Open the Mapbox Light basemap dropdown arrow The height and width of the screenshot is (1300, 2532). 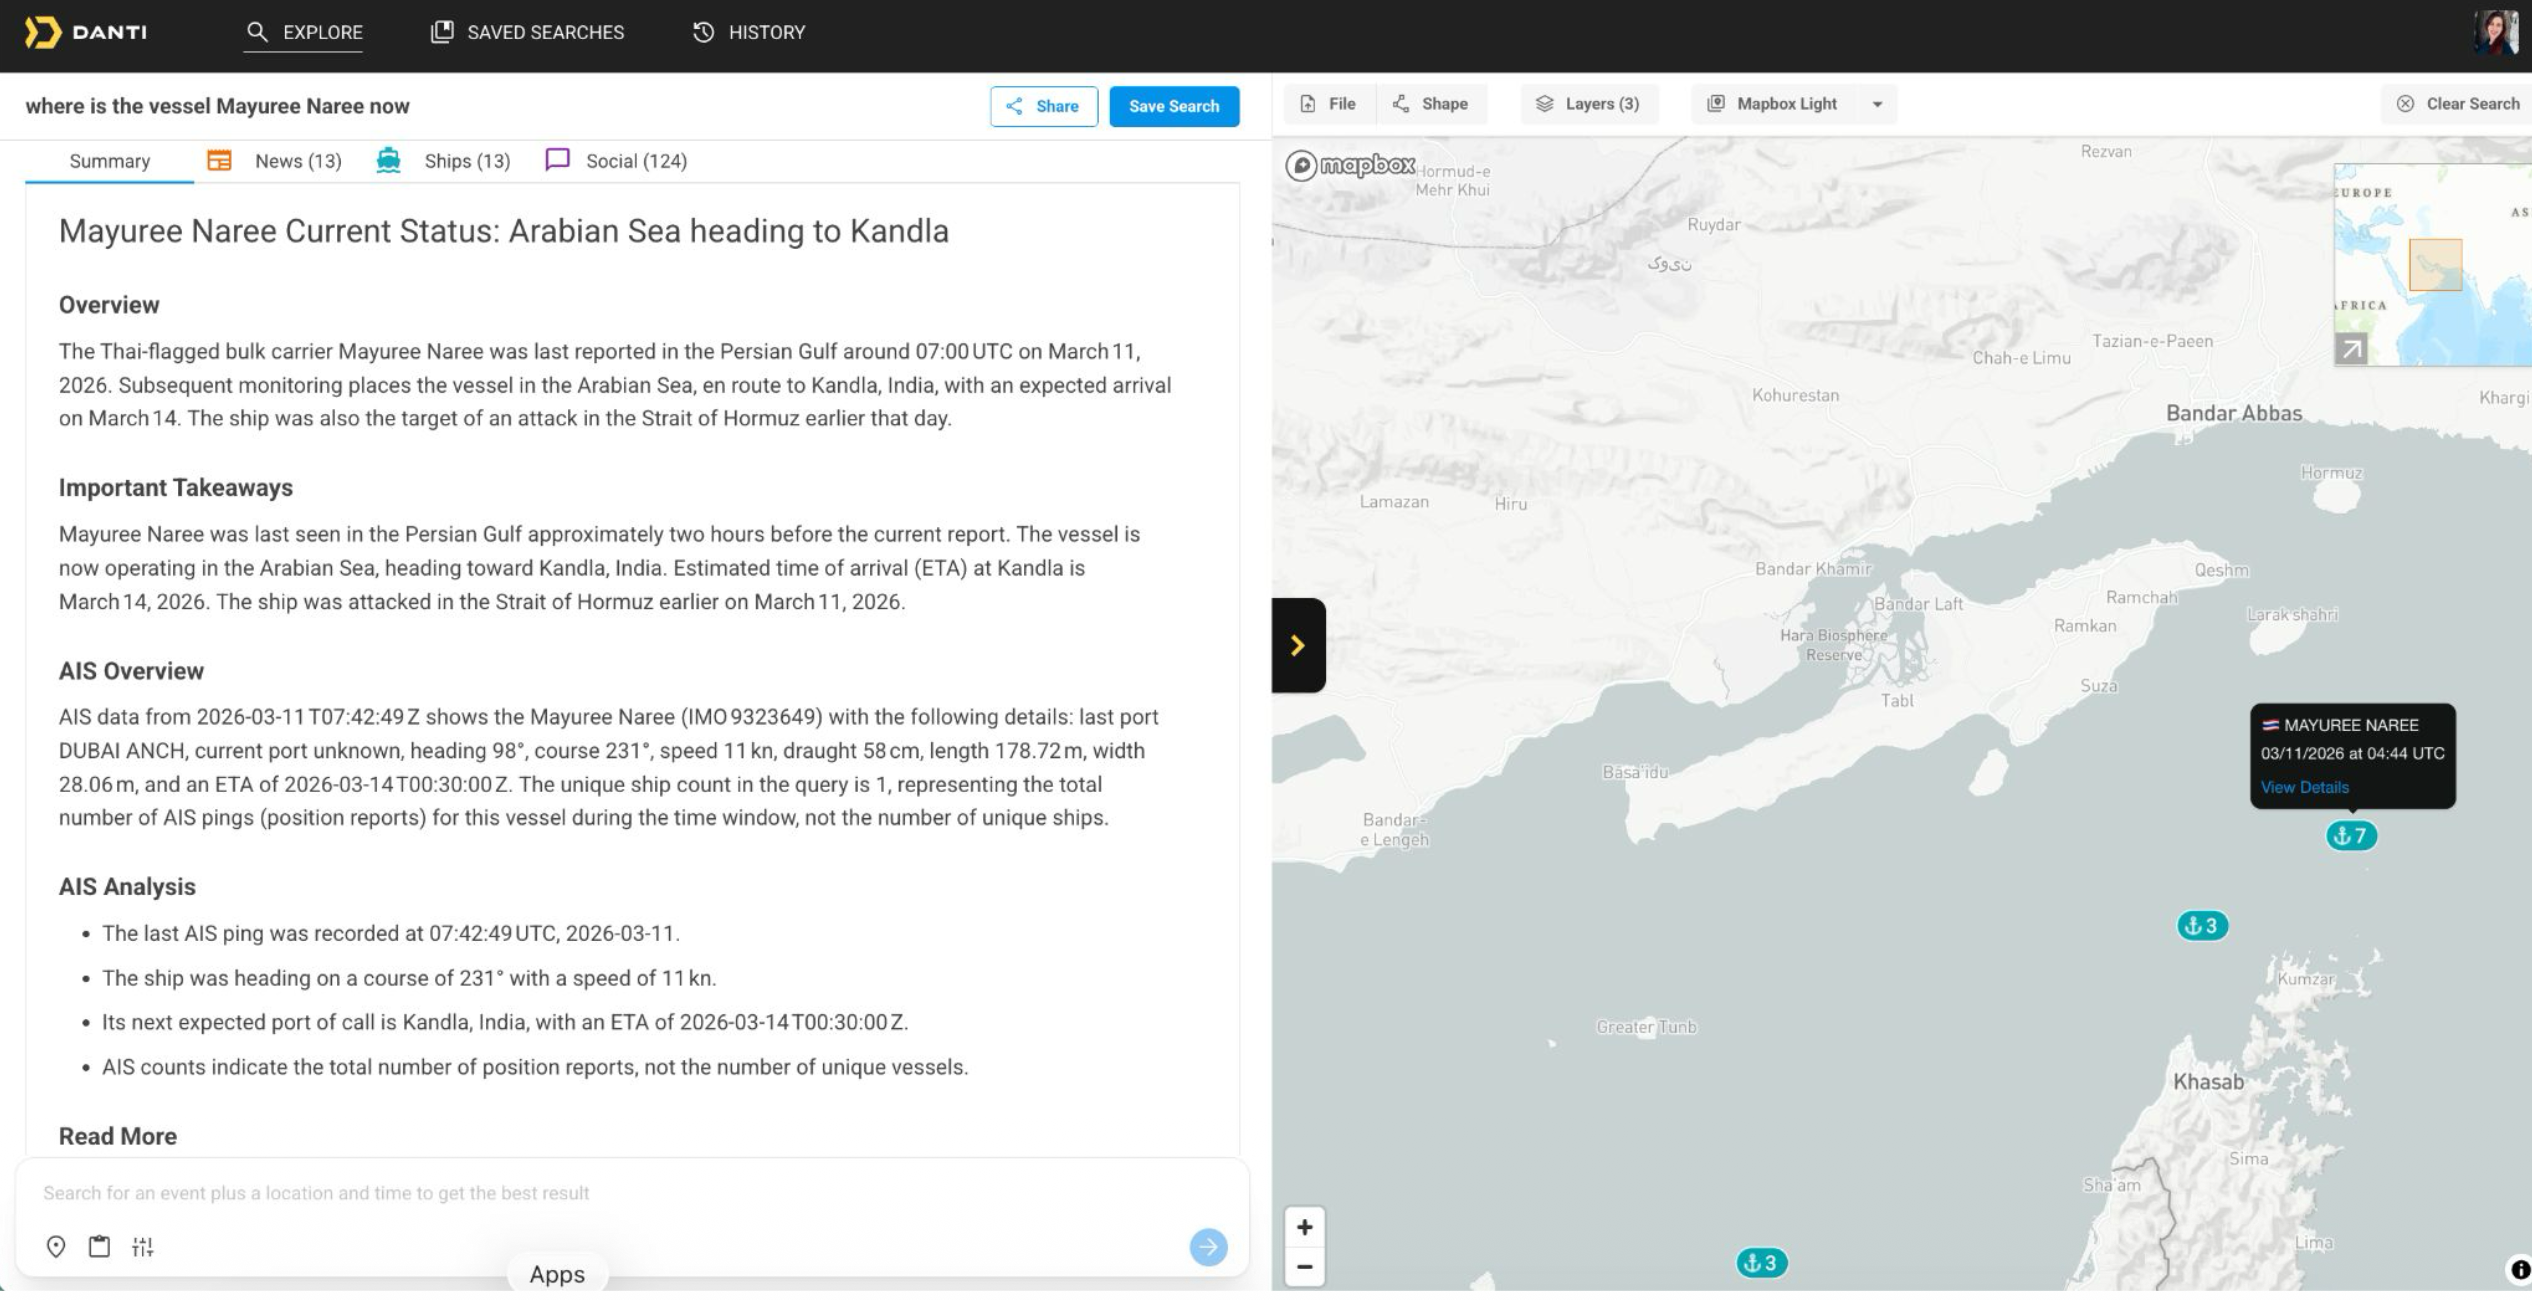1877,104
